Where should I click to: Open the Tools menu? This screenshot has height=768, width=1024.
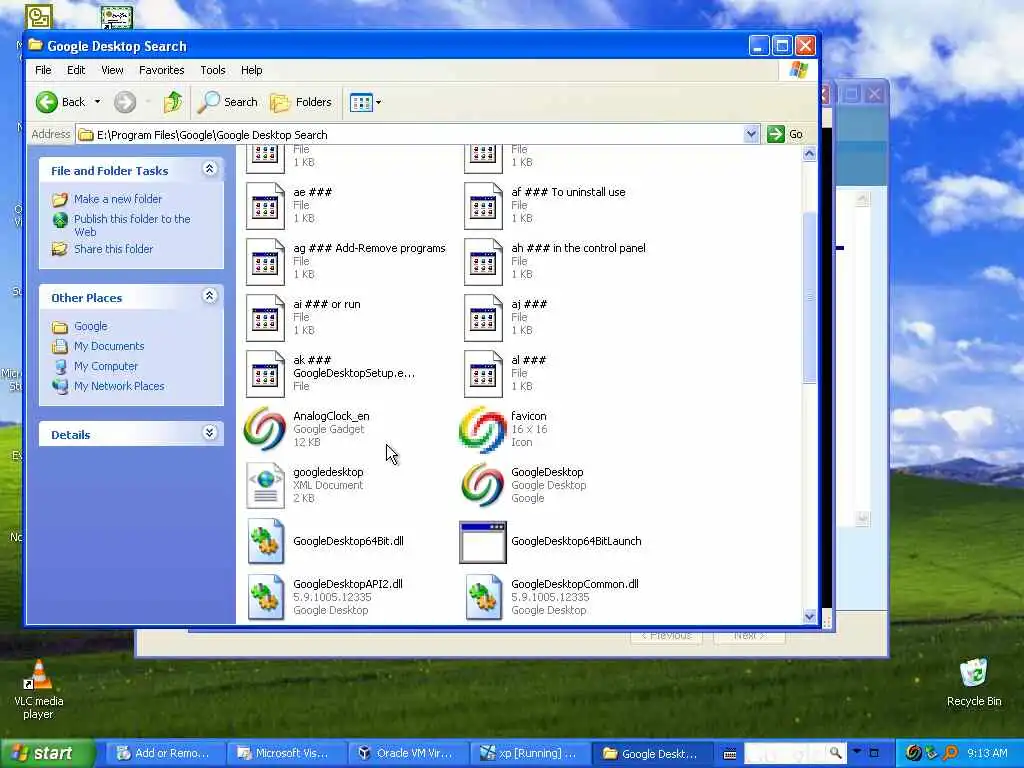pos(212,70)
